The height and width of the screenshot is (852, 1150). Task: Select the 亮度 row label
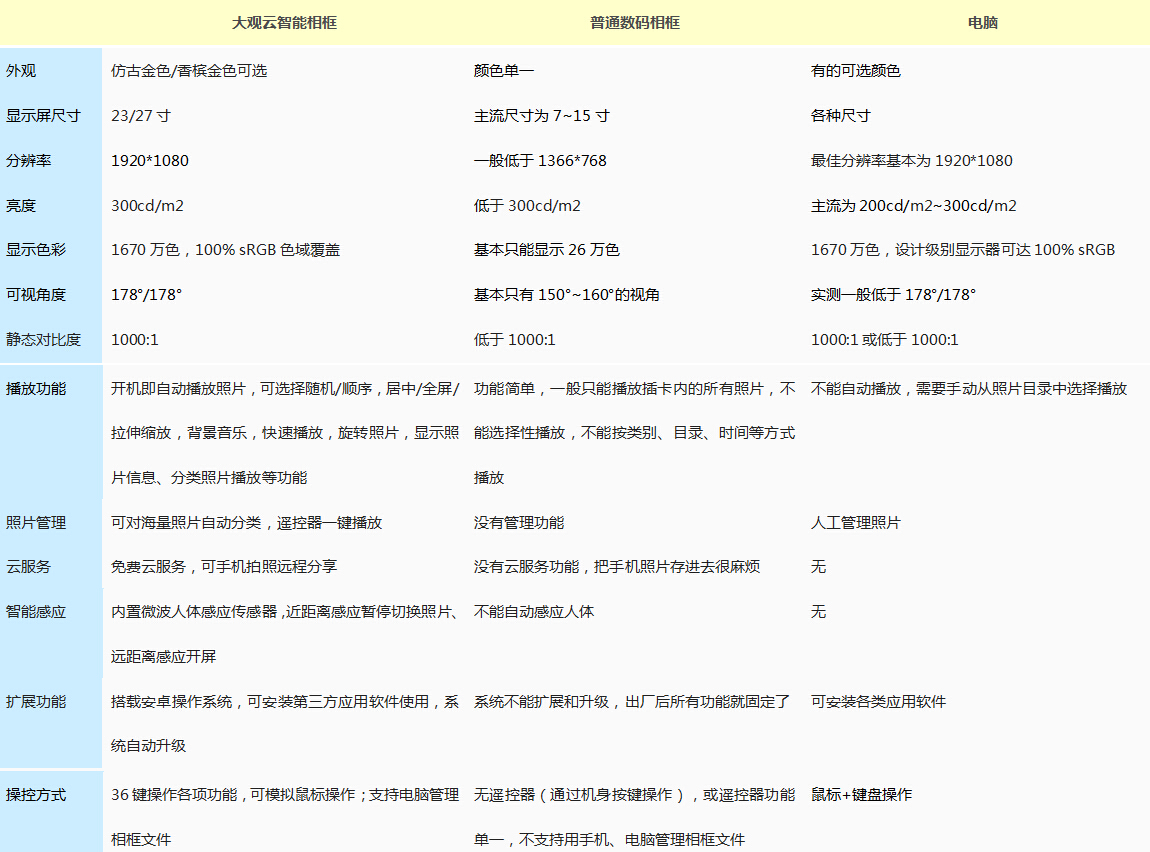21,206
